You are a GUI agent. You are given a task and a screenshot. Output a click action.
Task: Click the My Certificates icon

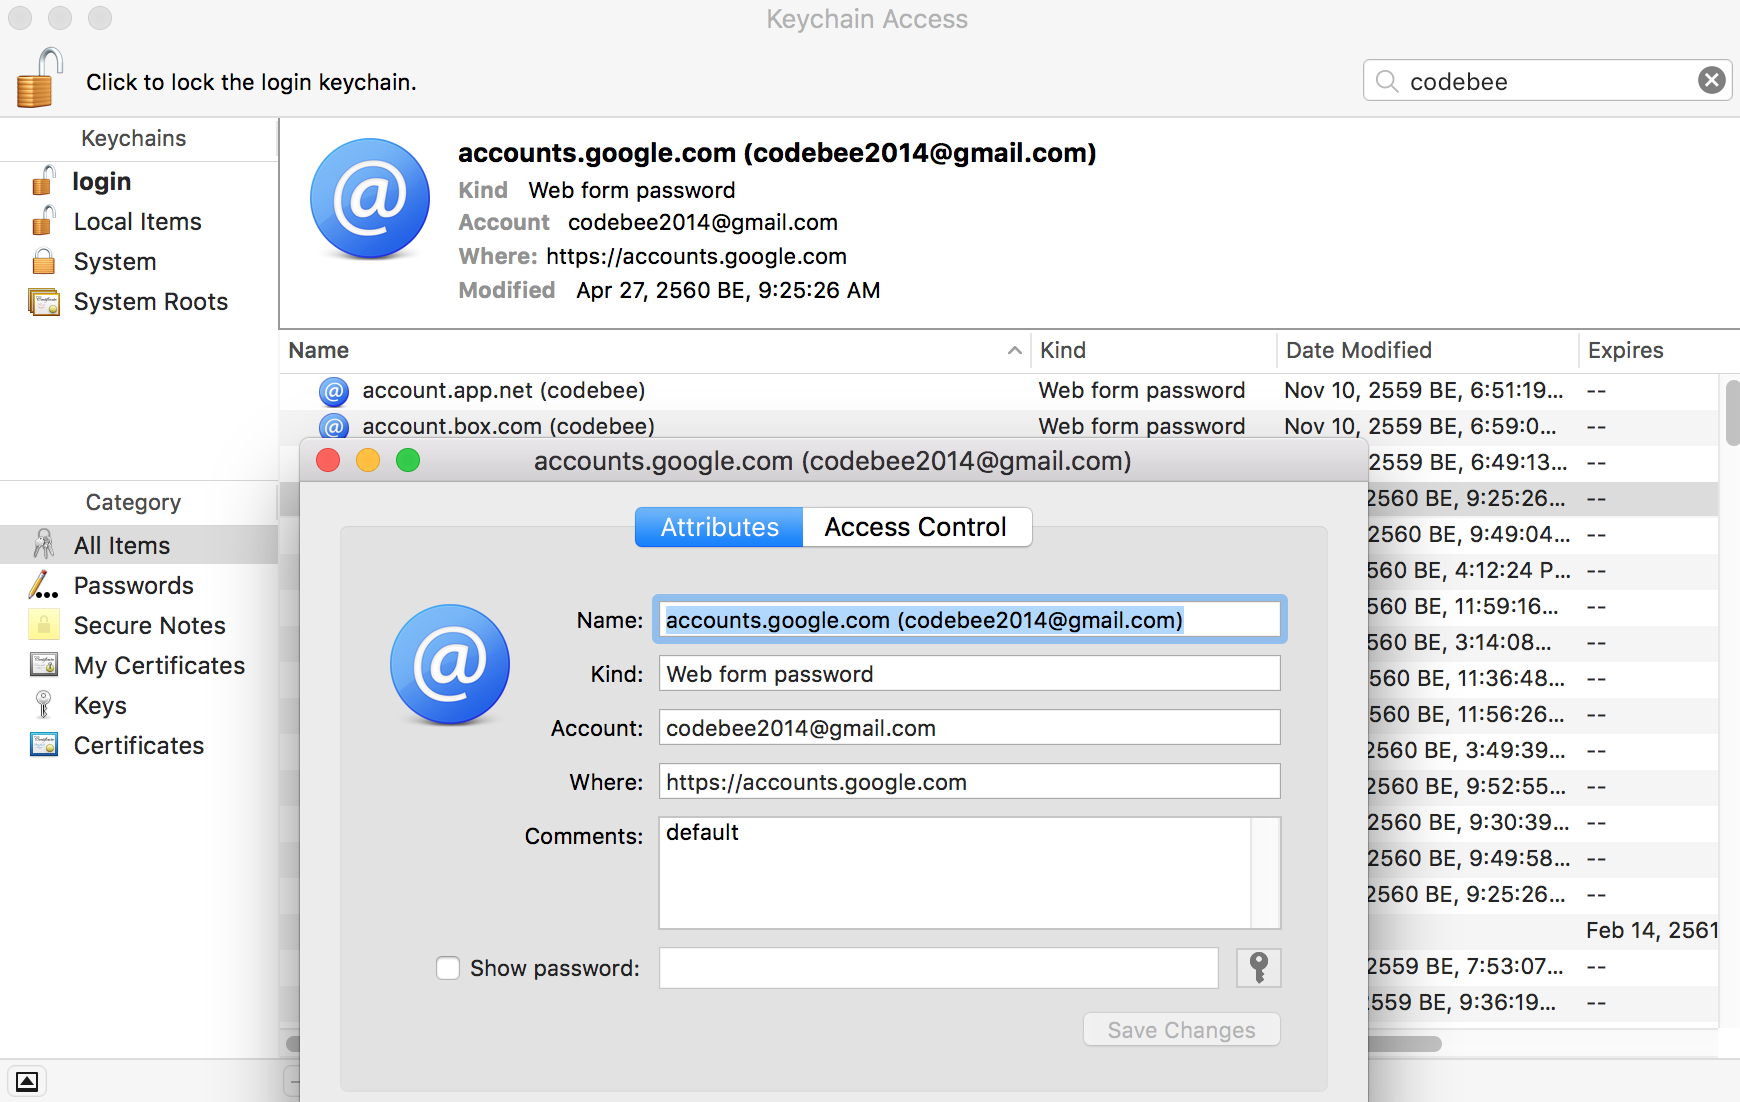[x=44, y=664]
